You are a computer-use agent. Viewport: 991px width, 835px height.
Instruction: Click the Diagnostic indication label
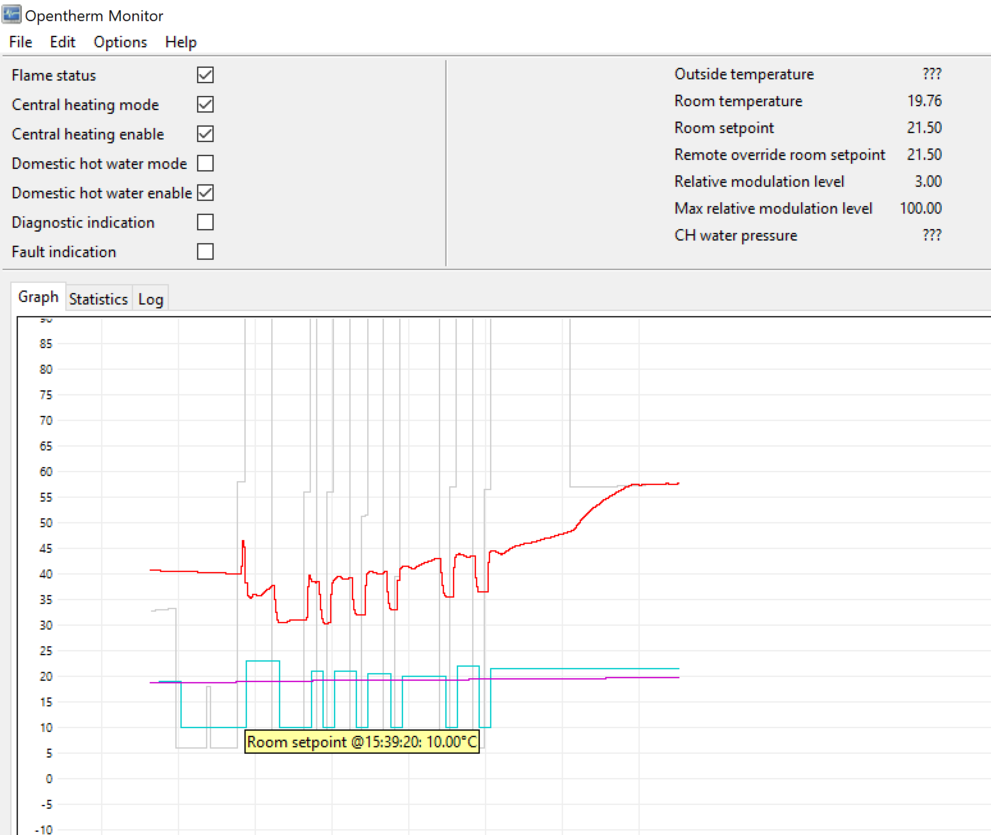click(x=83, y=222)
